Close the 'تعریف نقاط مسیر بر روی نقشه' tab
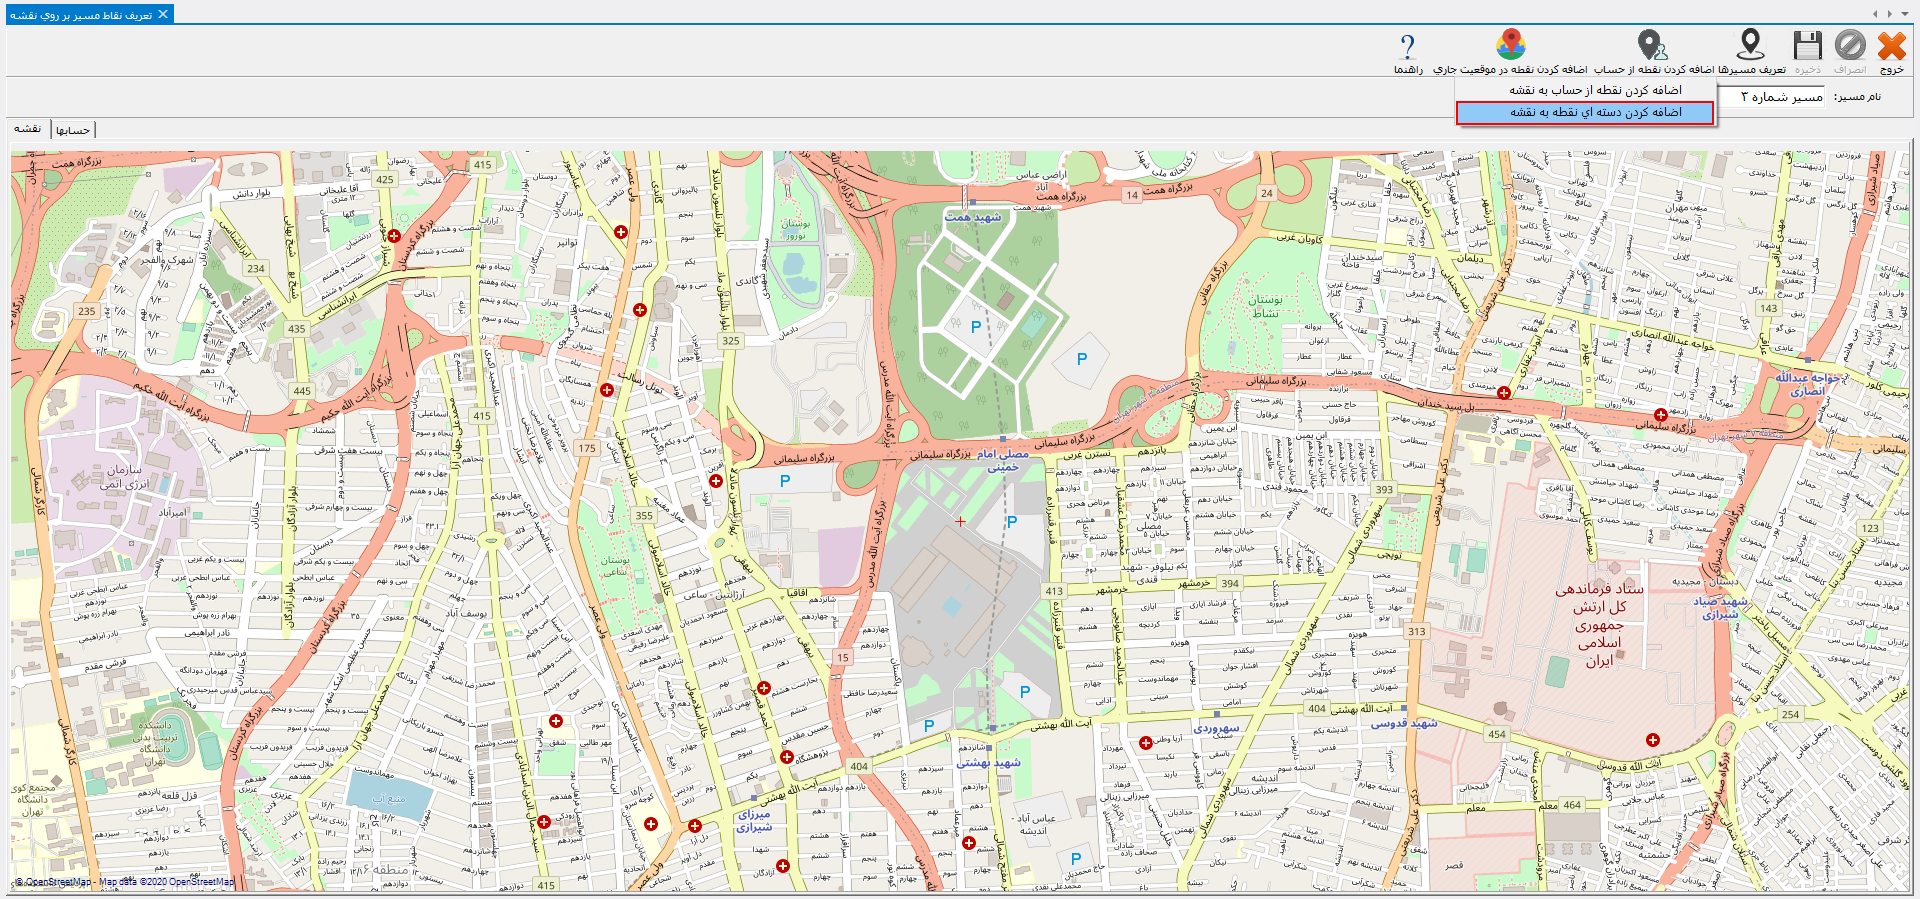The width and height of the screenshot is (1920, 899). point(163,14)
